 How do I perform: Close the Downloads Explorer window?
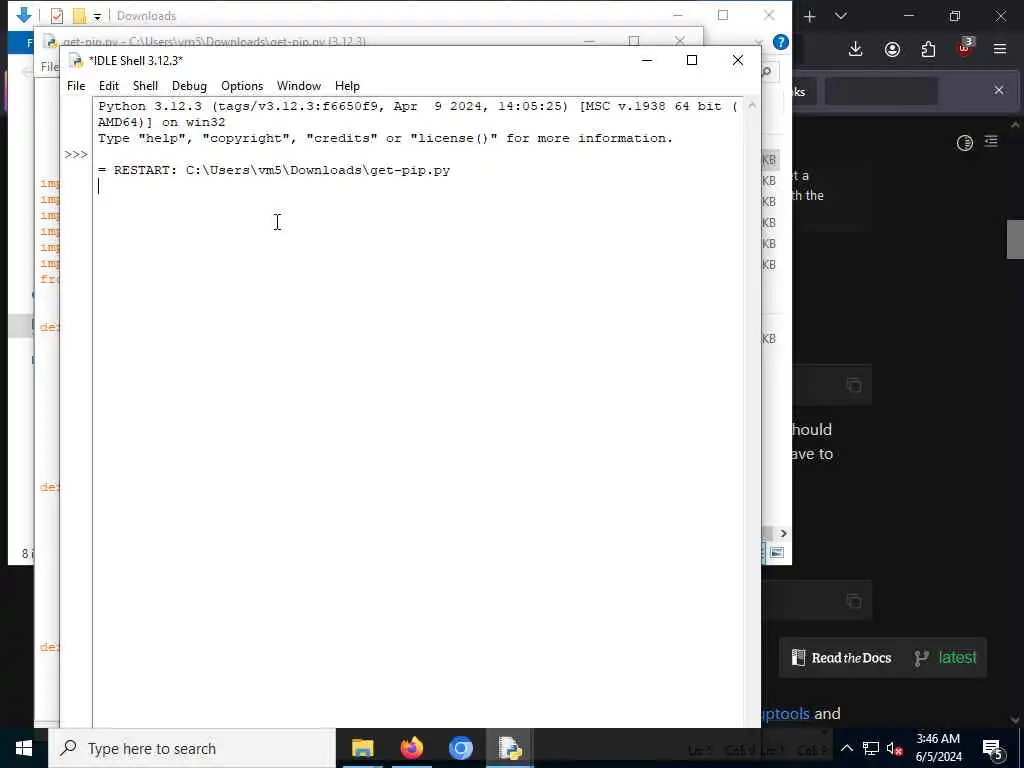769,15
